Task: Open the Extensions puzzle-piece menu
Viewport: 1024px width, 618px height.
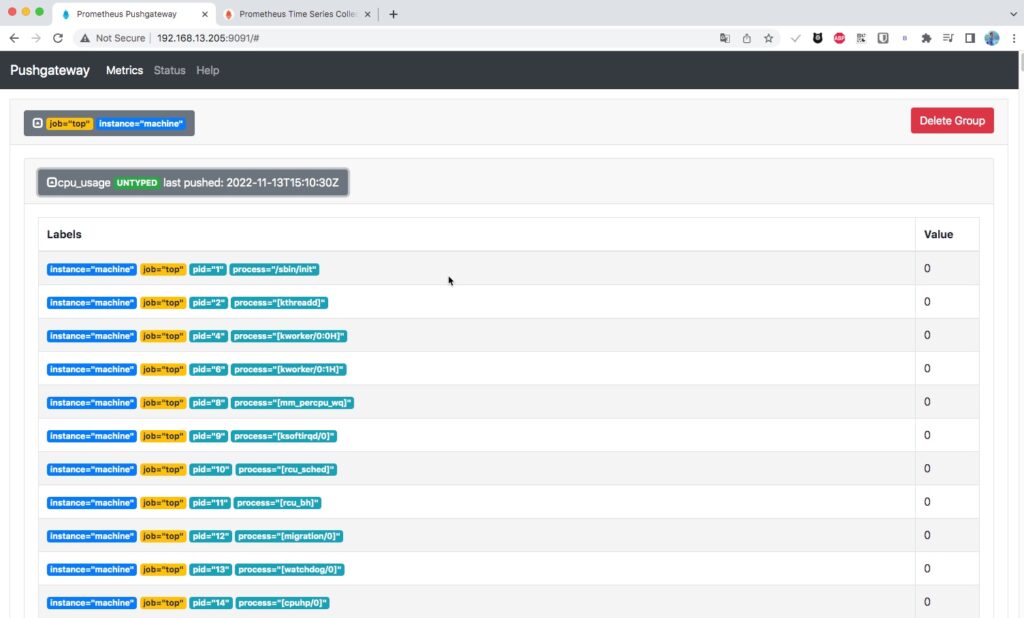Action: pos(926,38)
